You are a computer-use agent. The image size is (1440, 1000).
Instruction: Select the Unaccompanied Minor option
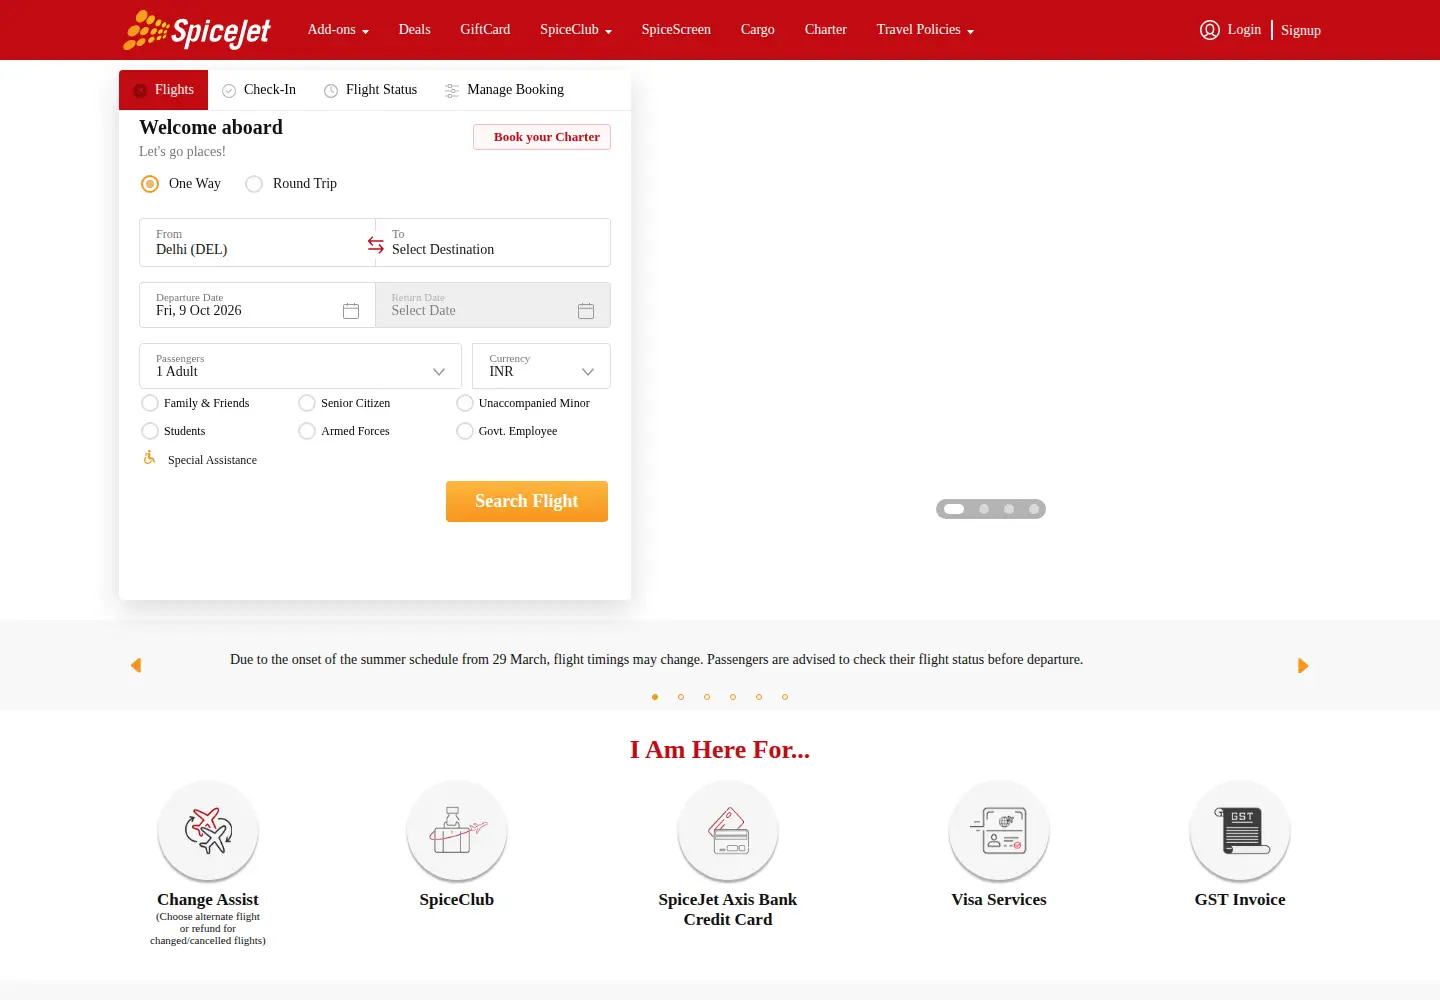click(x=465, y=403)
